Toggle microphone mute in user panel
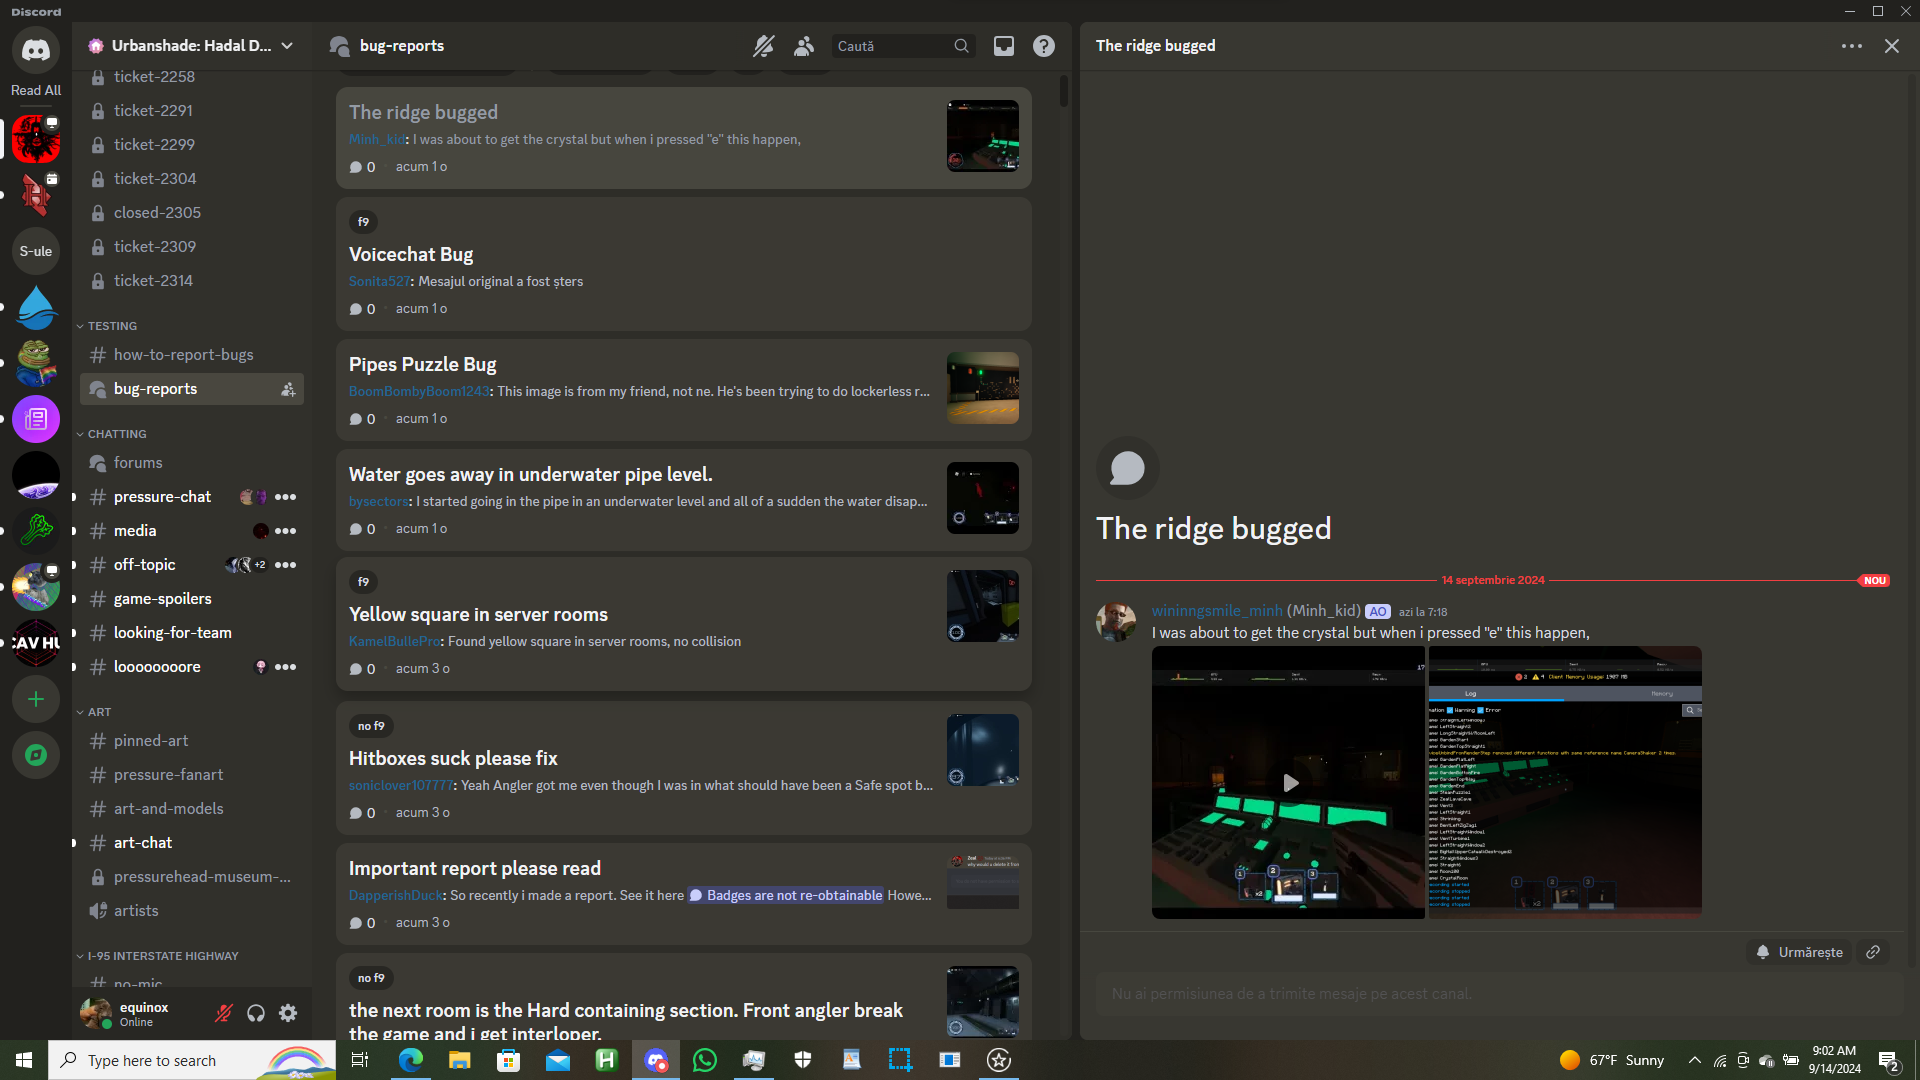 pyautogui.click(x=224, y=1013)
